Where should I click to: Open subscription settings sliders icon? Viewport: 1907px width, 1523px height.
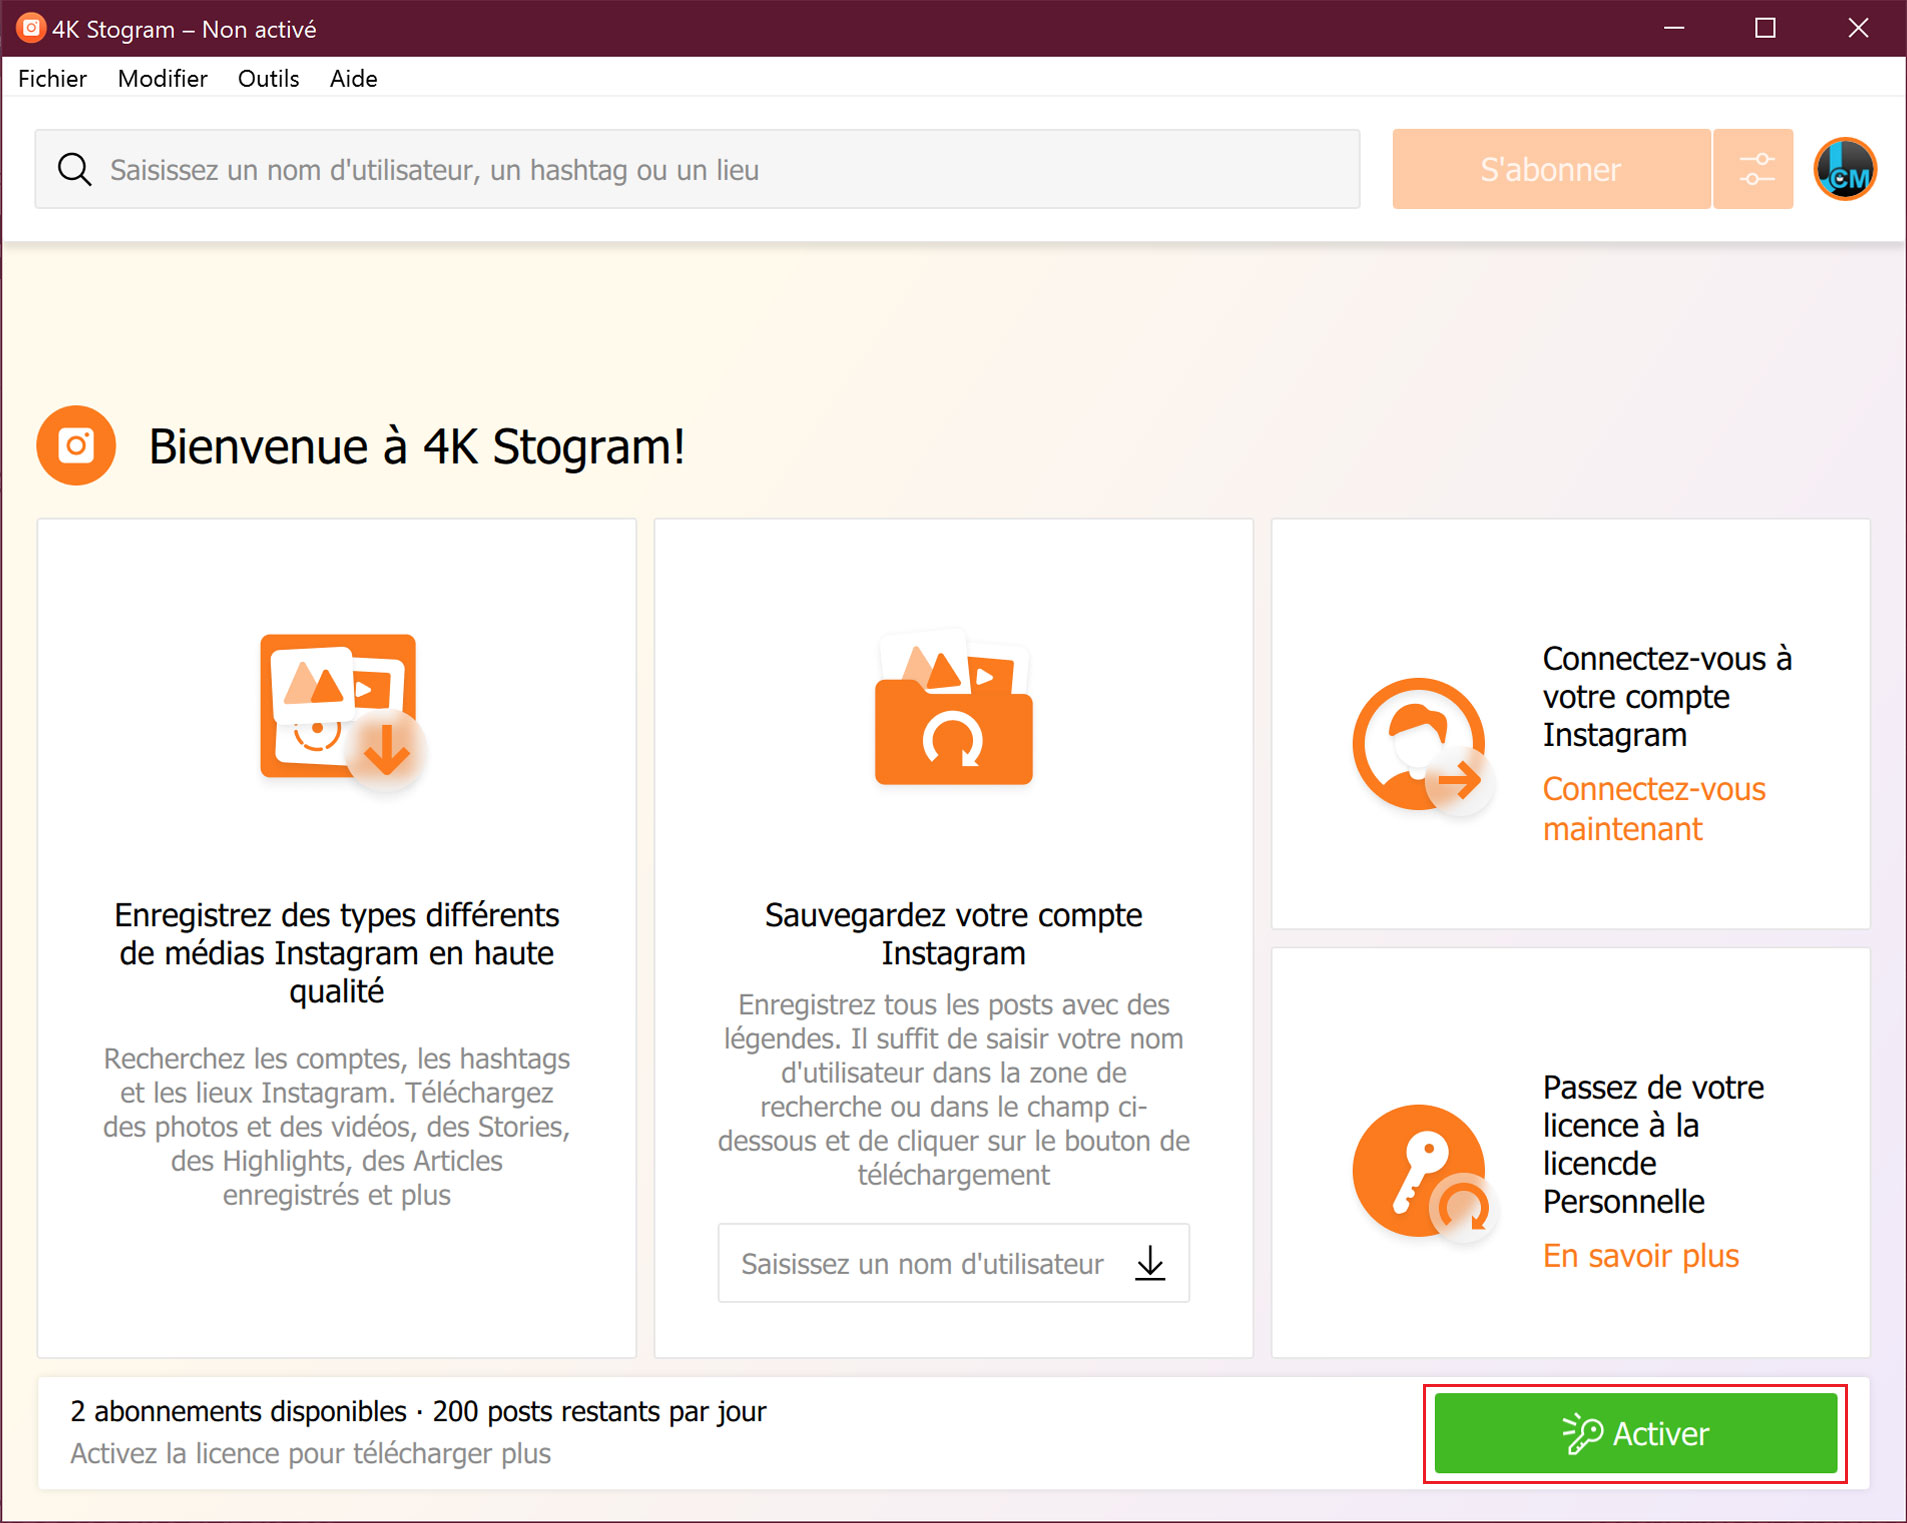1755,169
